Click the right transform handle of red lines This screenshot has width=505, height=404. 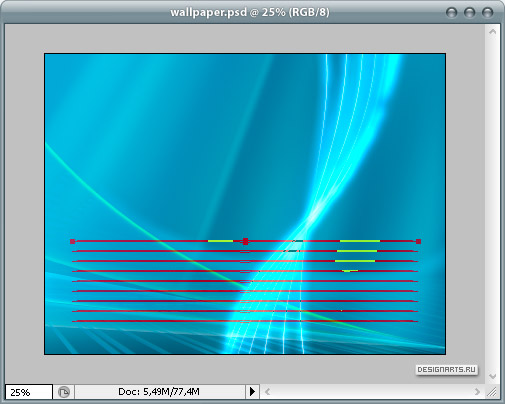tap(419, 241)
